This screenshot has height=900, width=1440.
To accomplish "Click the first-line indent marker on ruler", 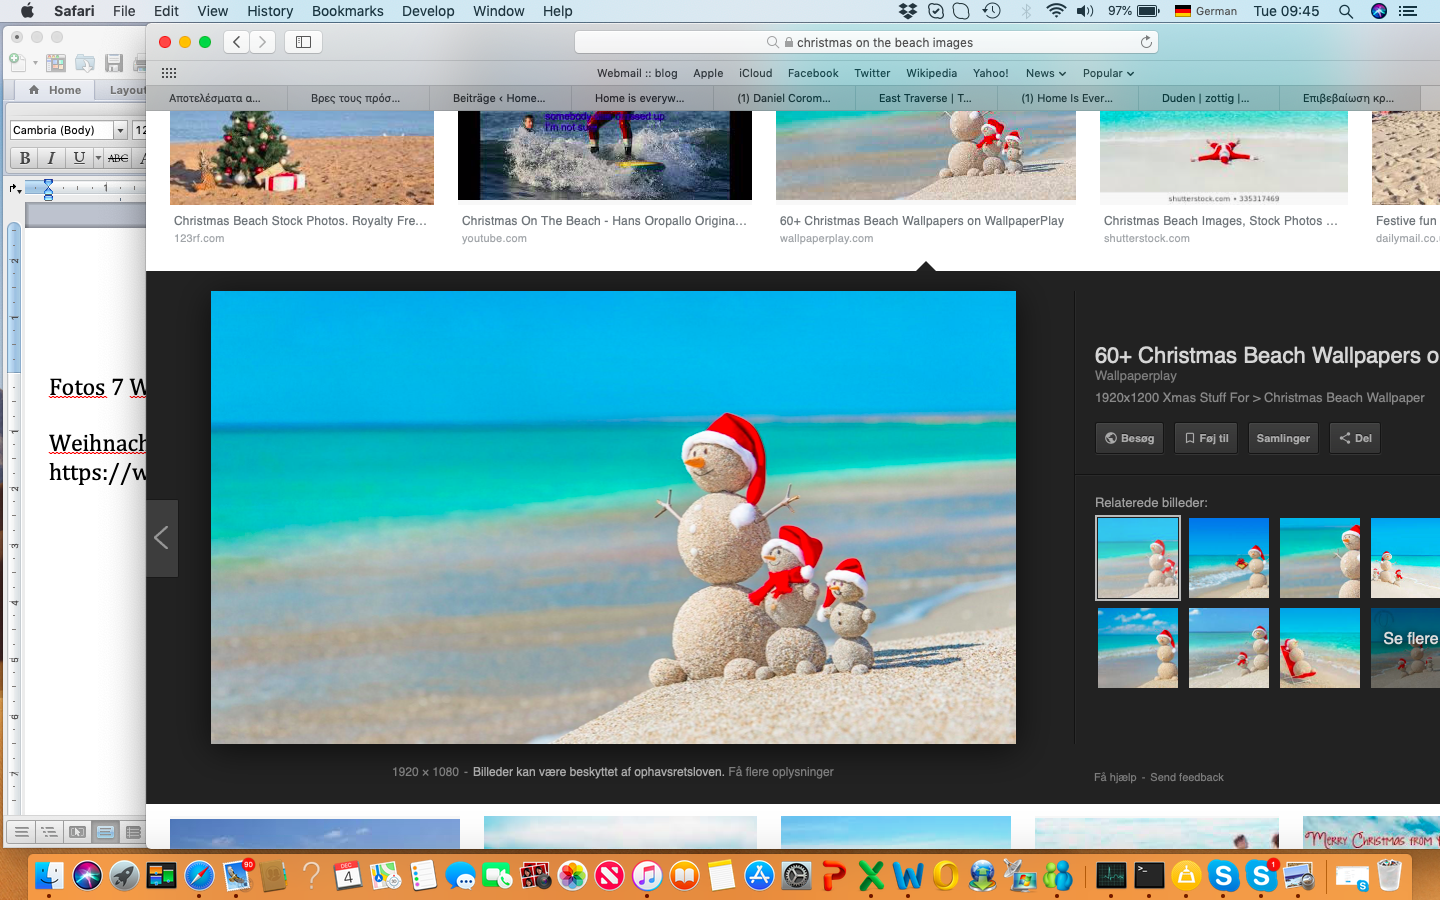I will coord(47,183).
